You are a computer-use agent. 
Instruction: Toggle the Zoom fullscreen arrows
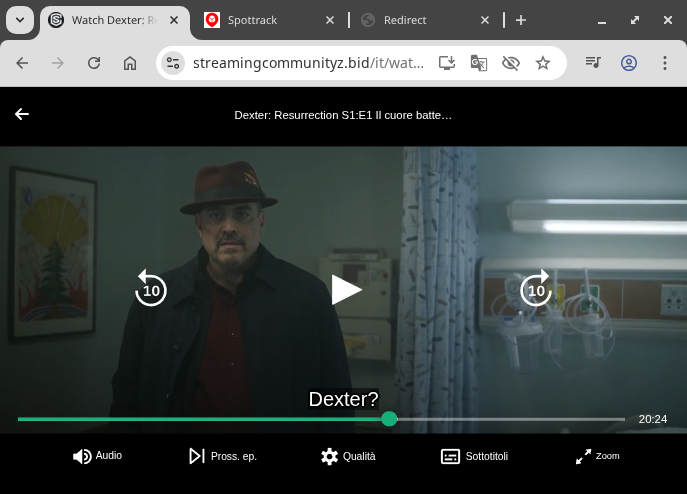pyautogui.click(x=598, y=456)
